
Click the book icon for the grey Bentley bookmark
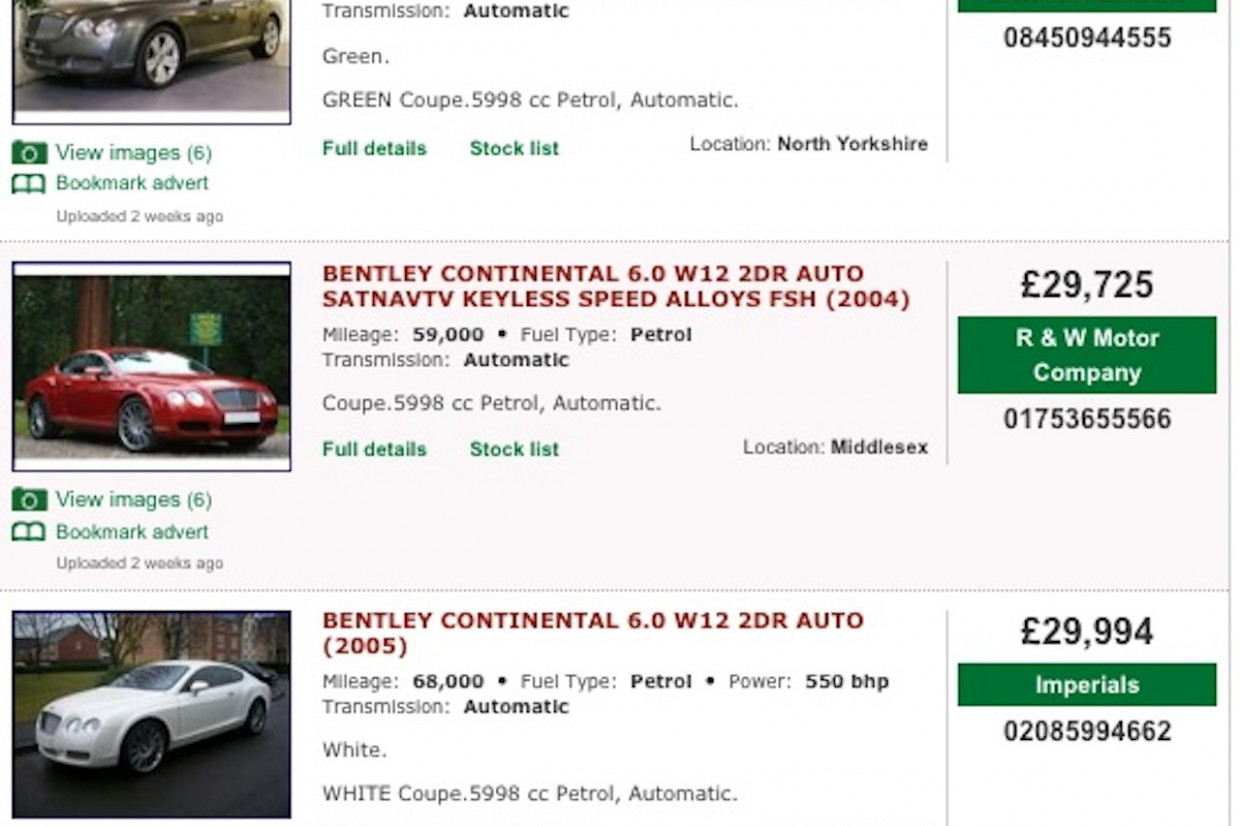point(29,184)
